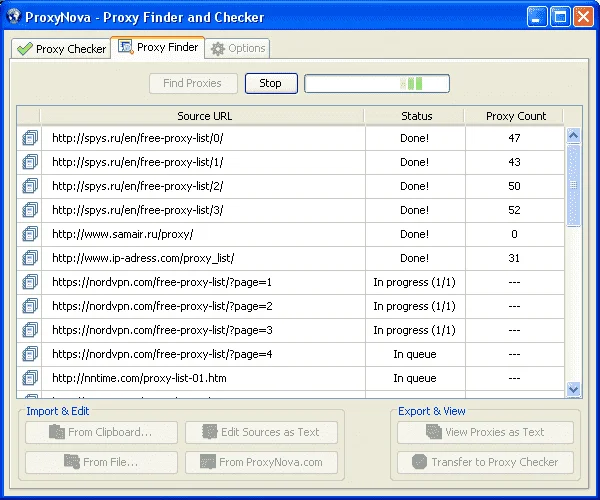600x500 pixels.
Task: Sort by Status column header
Action: point(415,116)
